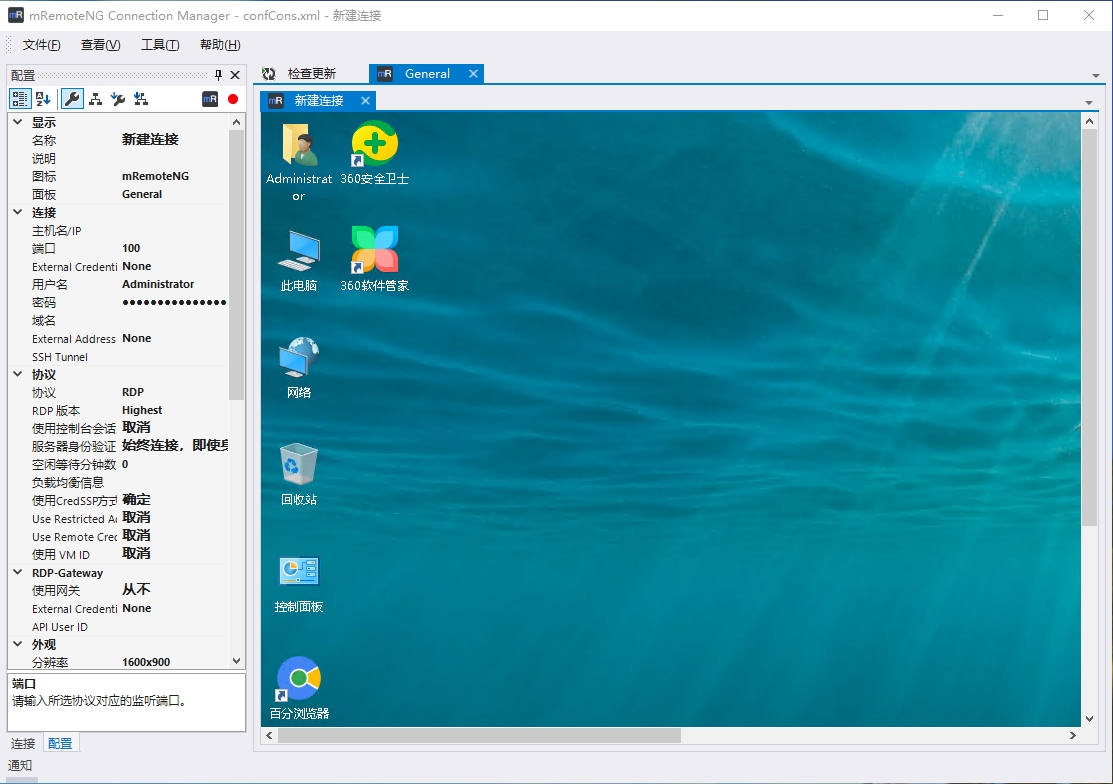Toggle 使用 VM ID value 取消
The image size is (1113, 784).
coord(136,554)
